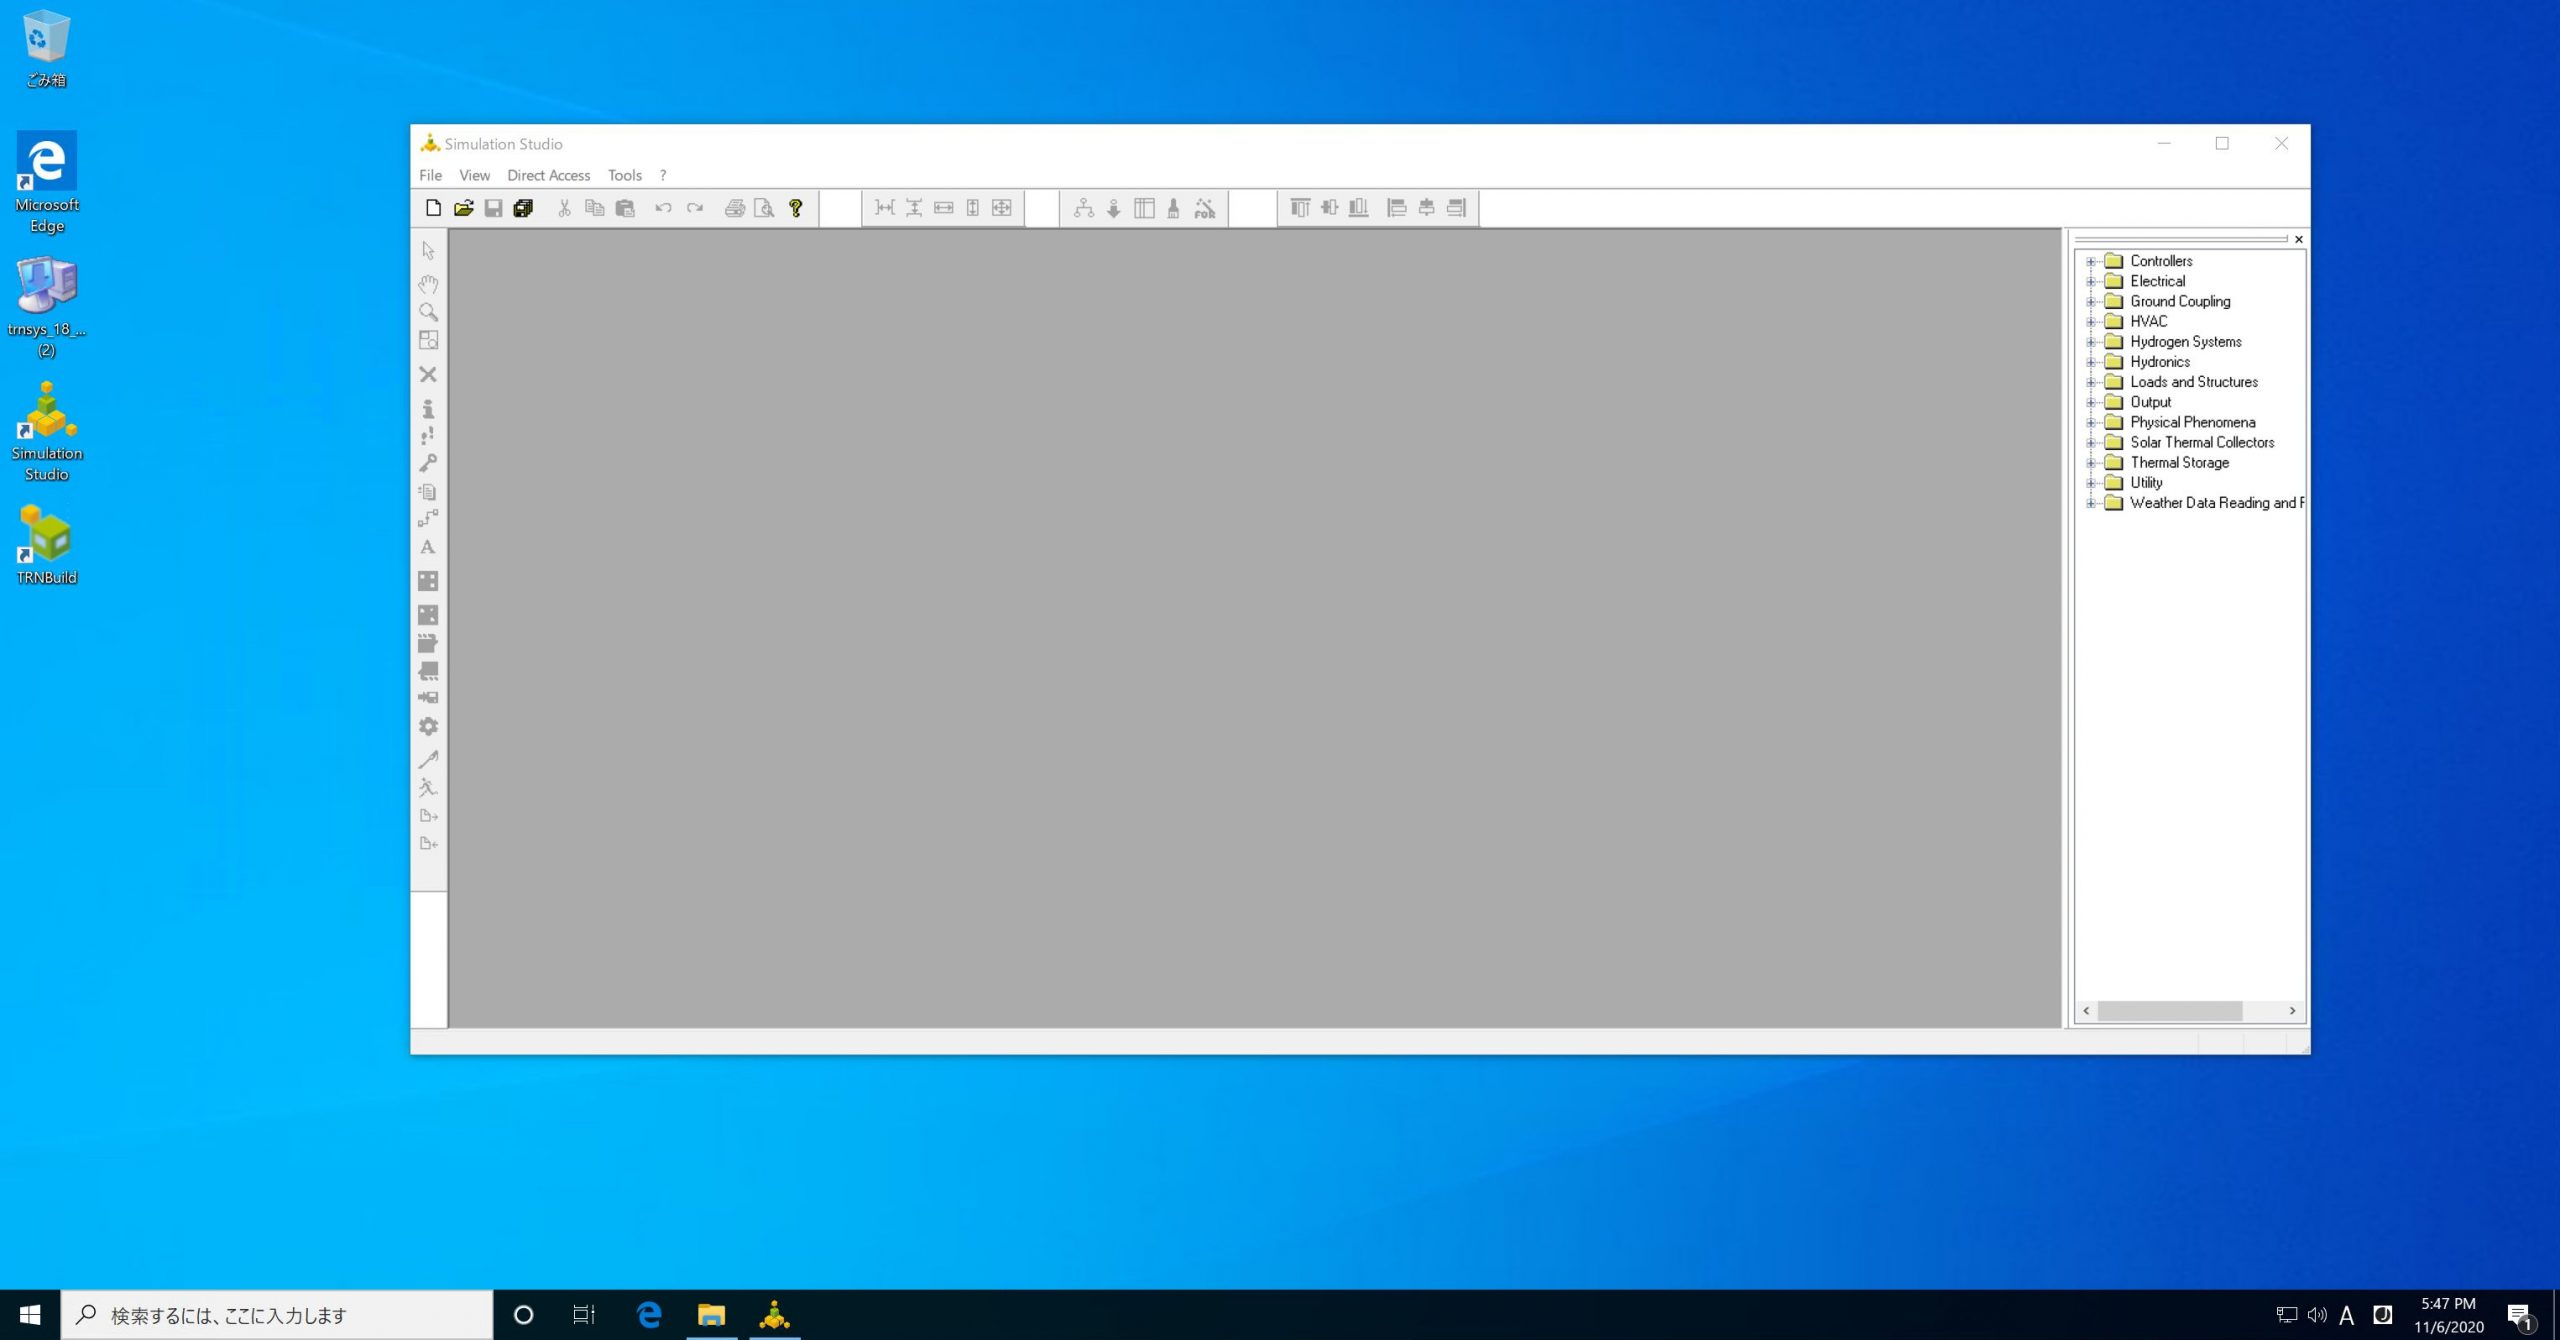Click the taskbar clock showing 5:47 PM
2560x1340 pixels.
[2448, 1315]
